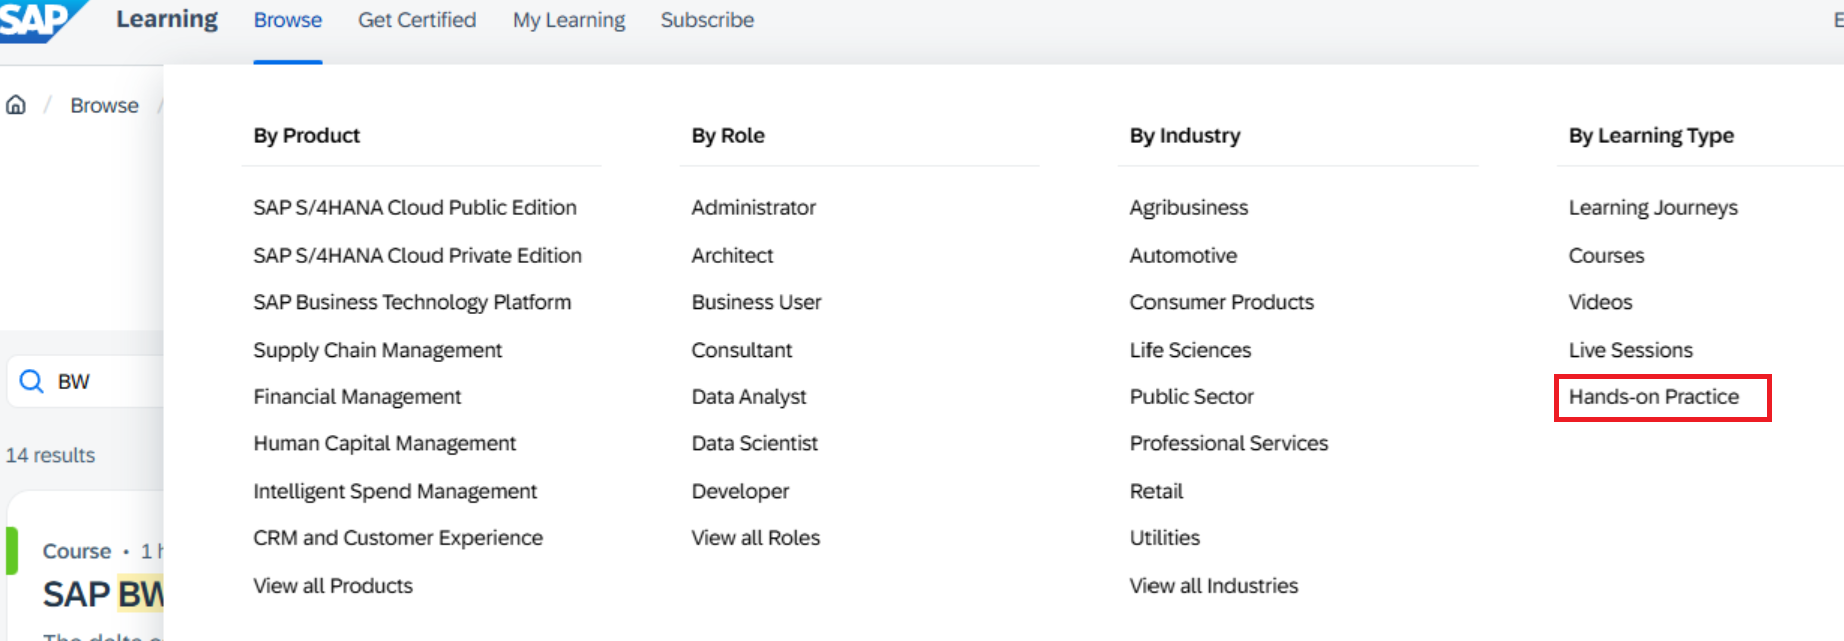This screenshot has height=641, width=1844.
Task: Choose Supply Chain Management
Action: (377, 350)
